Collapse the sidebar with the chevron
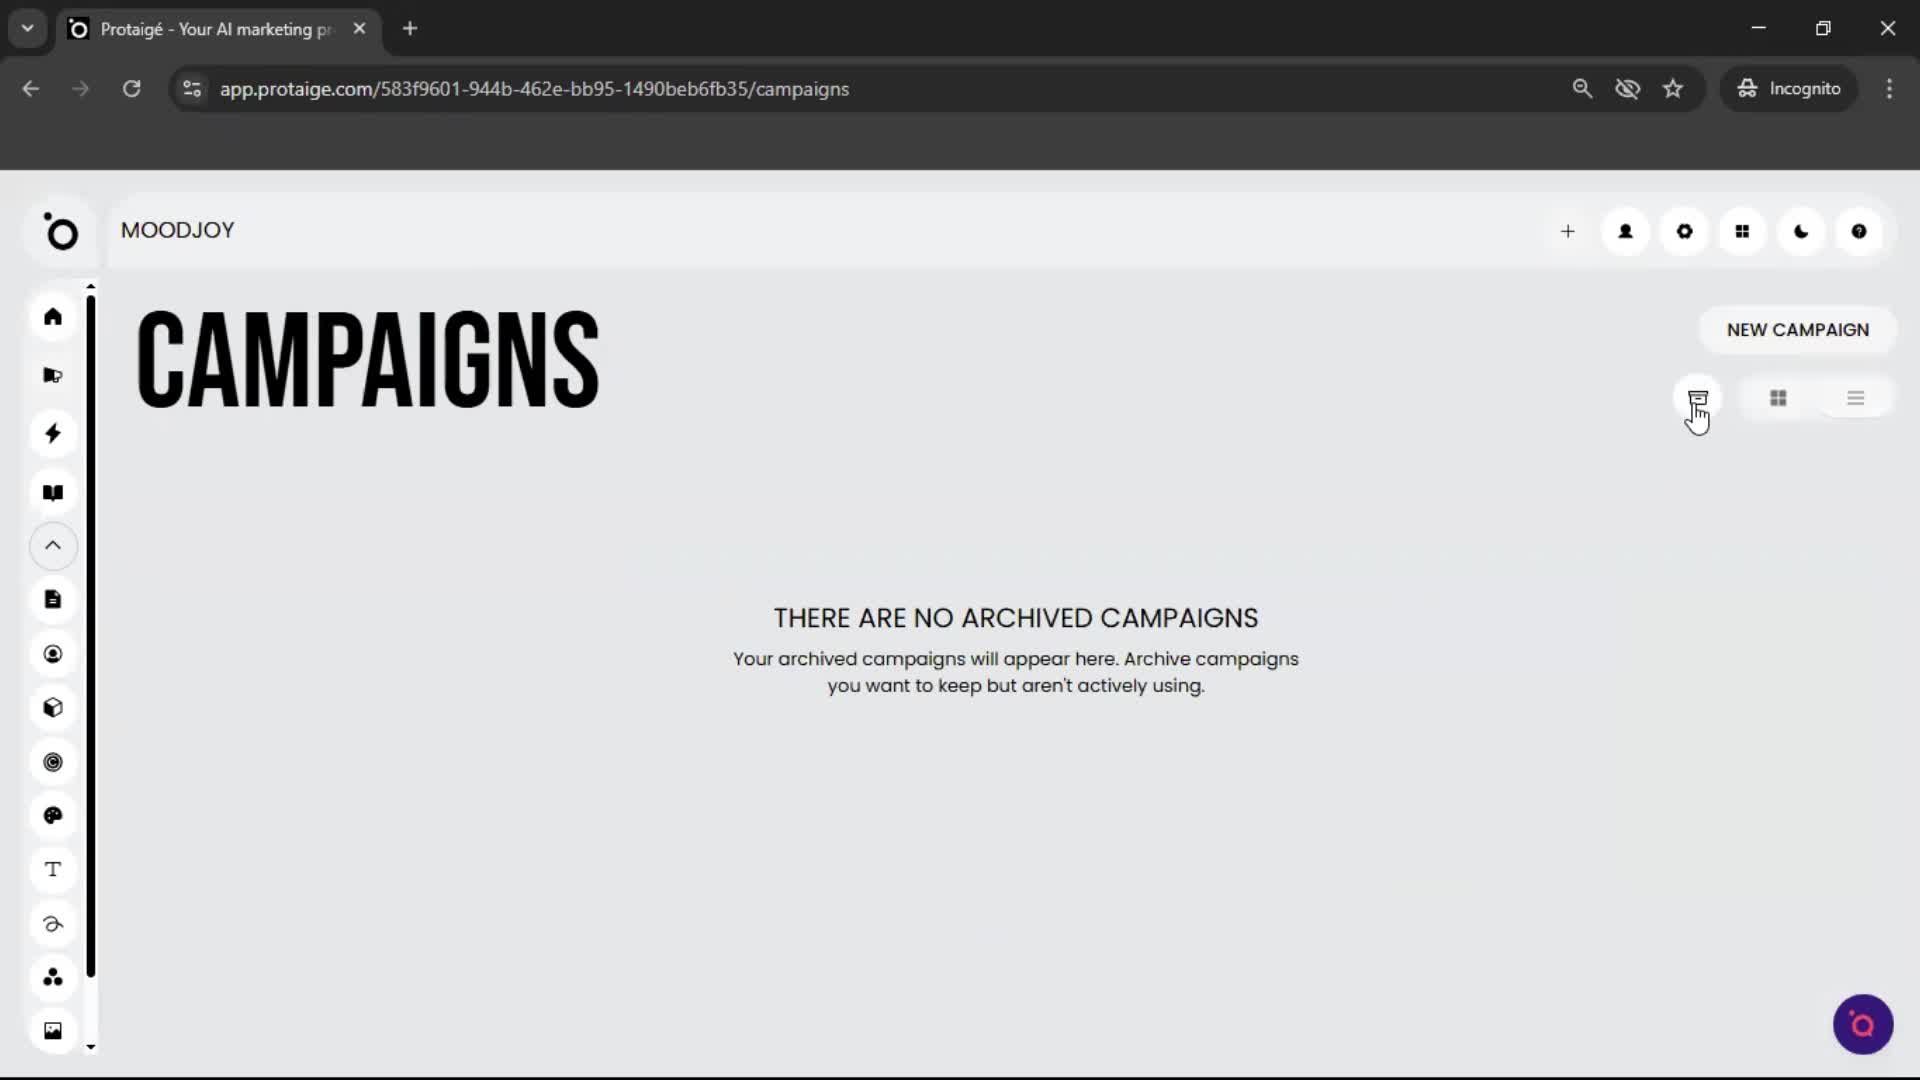Image resolution: width=1920 pixels, height=1080 pixels. pyautogui.click(x=53, y=546)
